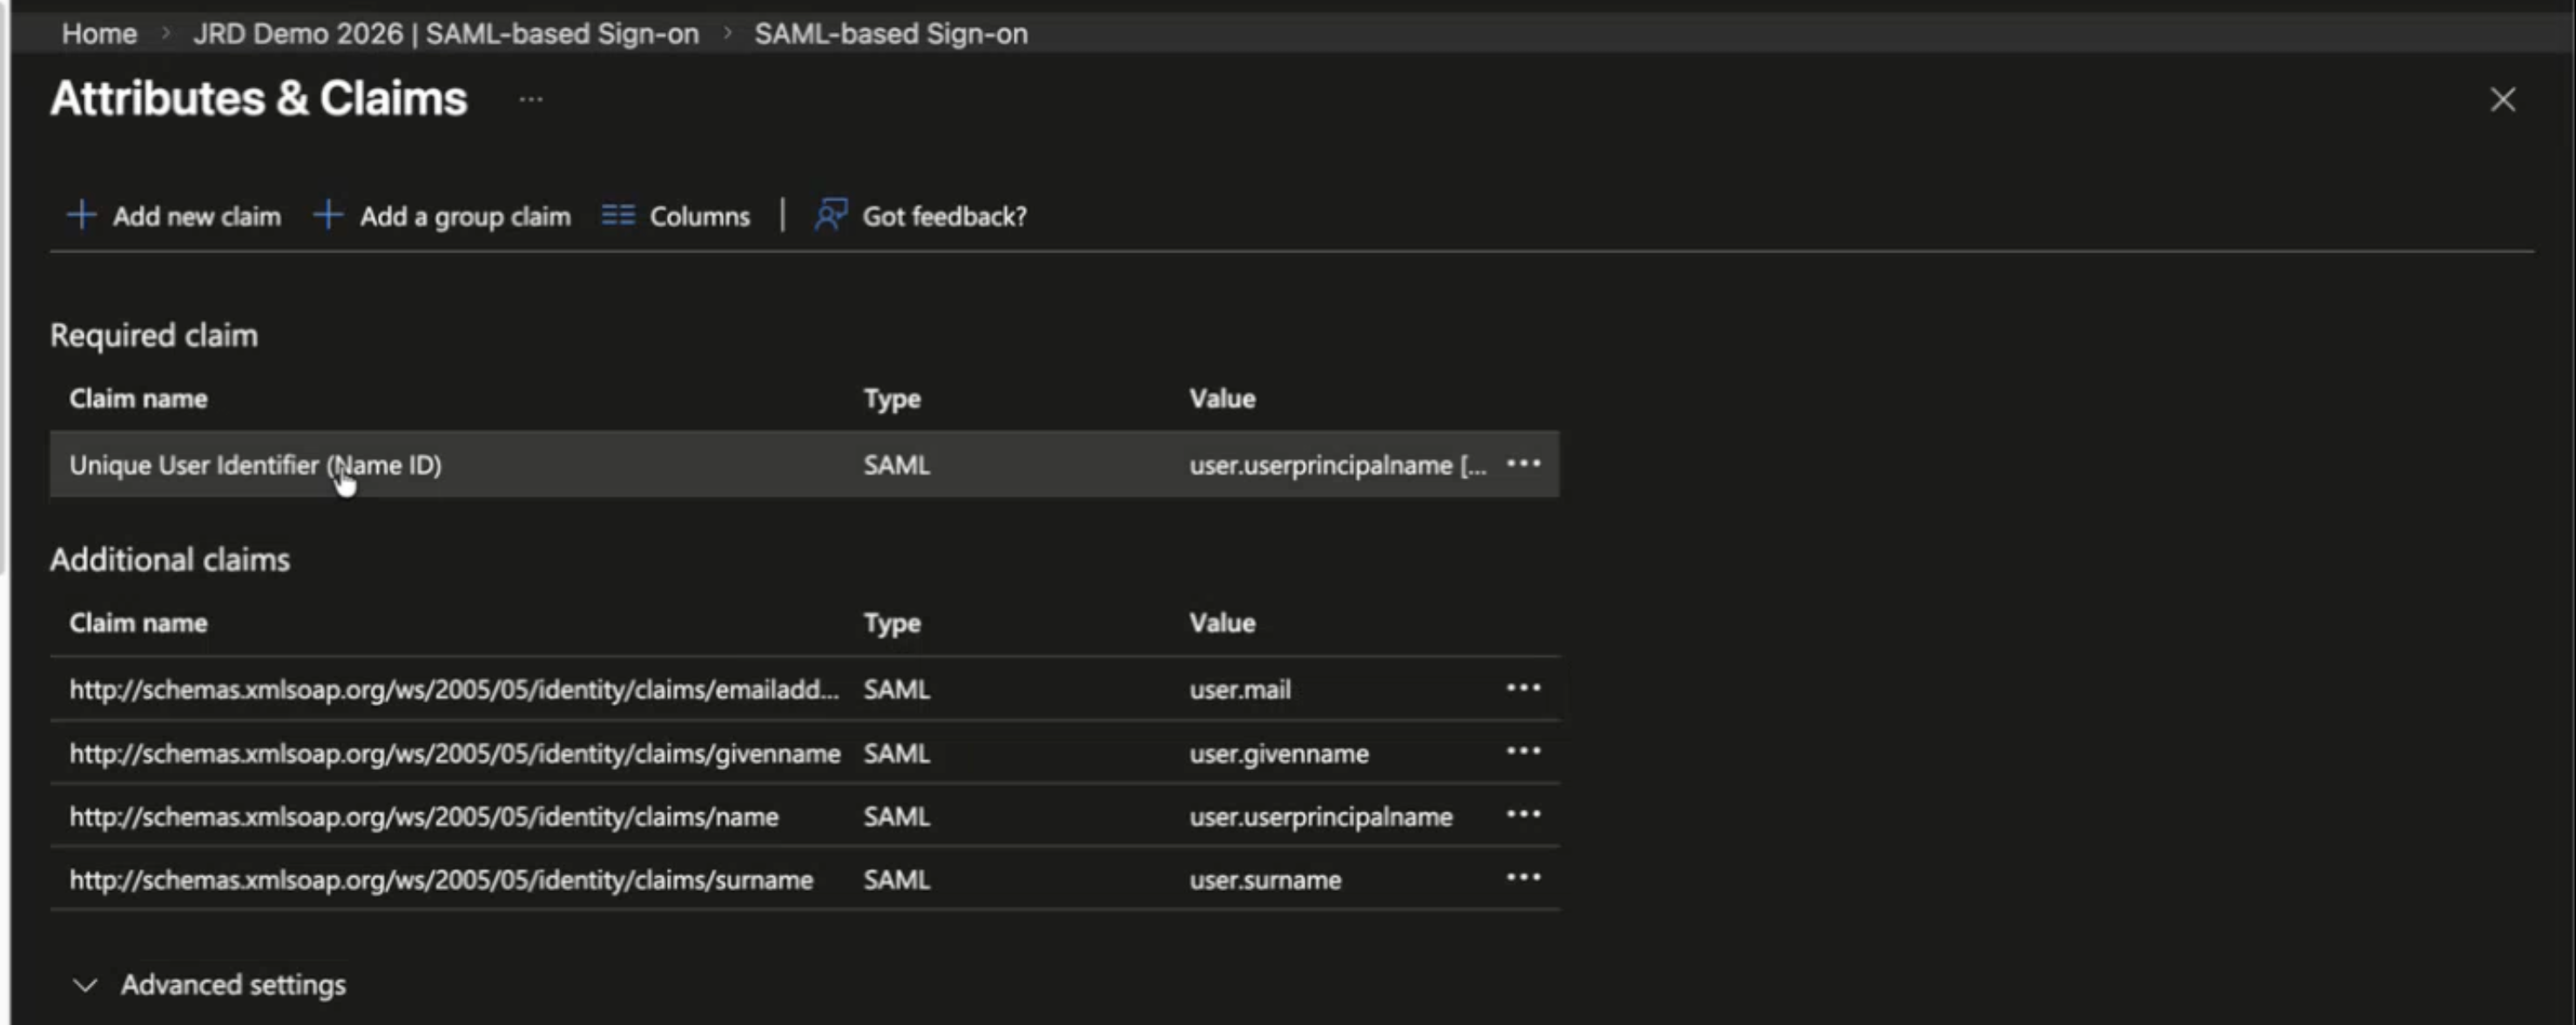Click the user.surname value cell

[x=1265, y=880]
